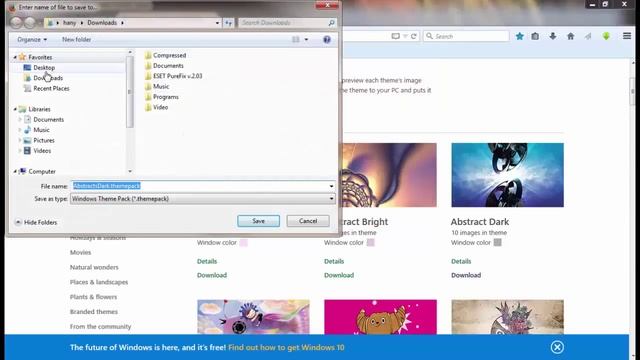The height and width of the screenshot is (360, 640).
Task: Open view options dropdown arrow
Action: coord(306,40)
